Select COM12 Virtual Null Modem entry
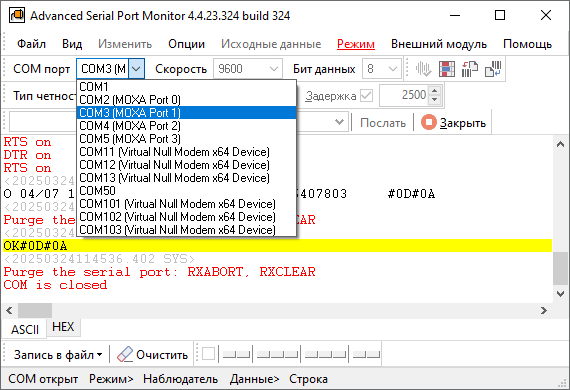Screen dimensions: 570x390 tap(186, 165)
